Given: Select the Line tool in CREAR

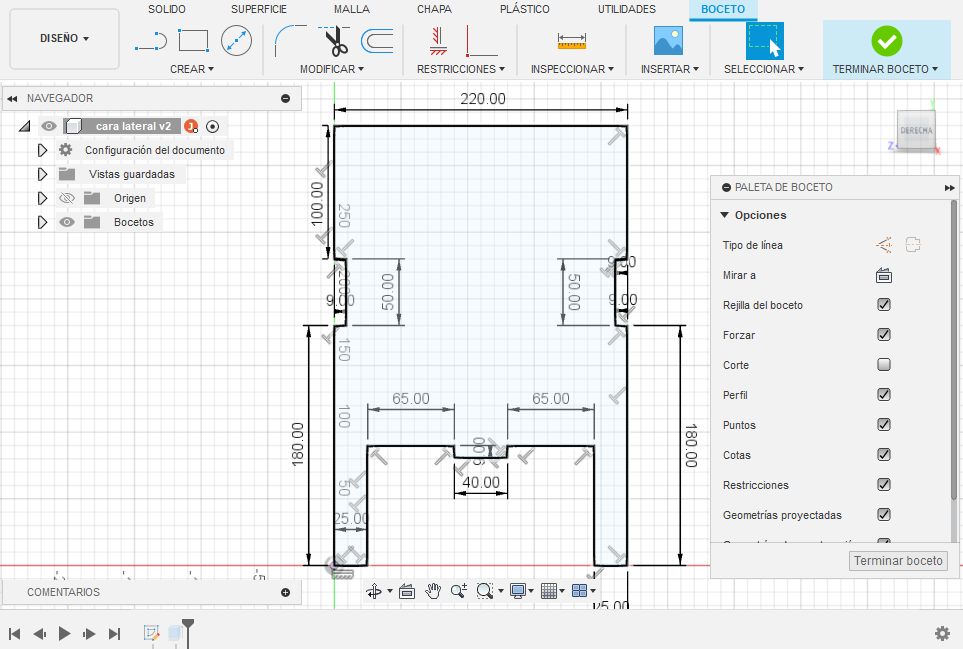Looking at the screenshot, I should [150, 41].
